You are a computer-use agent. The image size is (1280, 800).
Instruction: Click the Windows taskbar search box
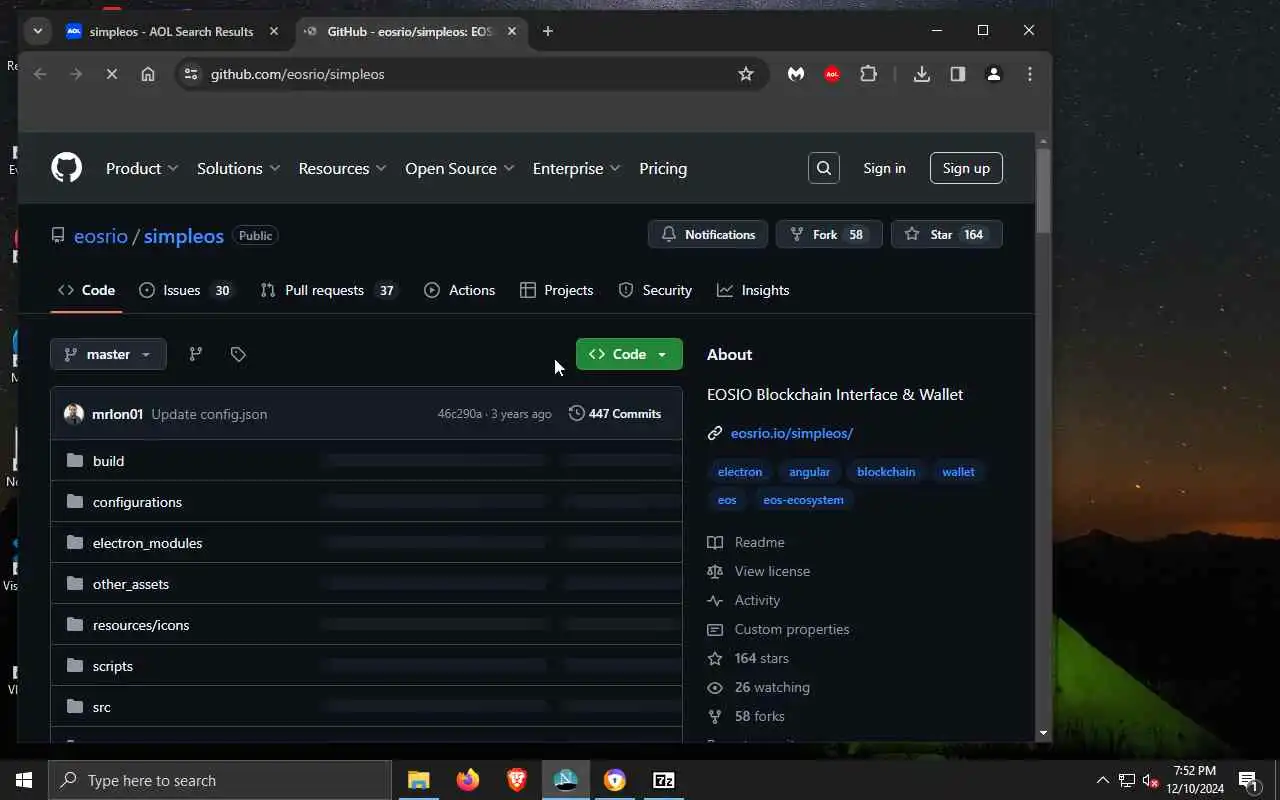click(220, 780)
